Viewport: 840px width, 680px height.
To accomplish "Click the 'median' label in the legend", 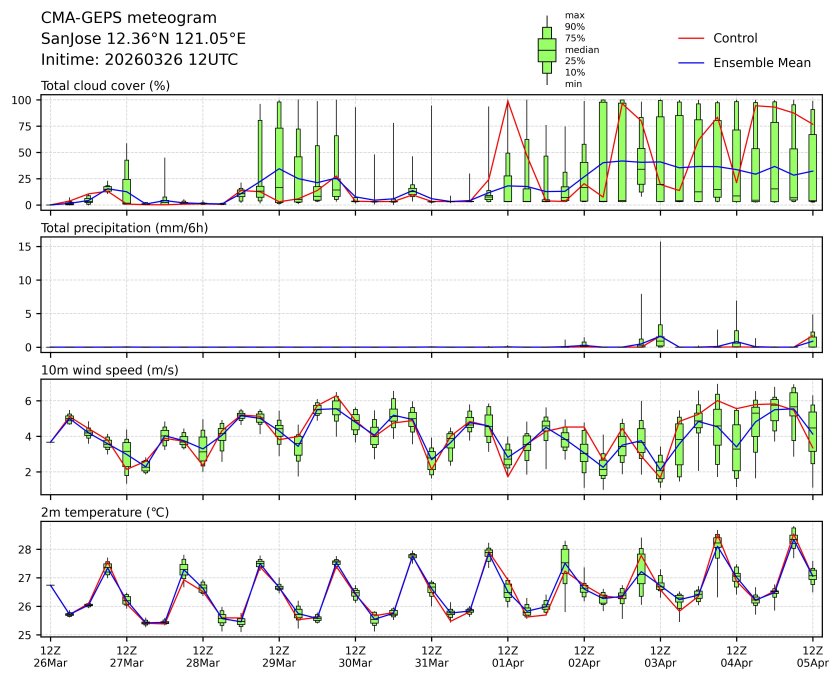I will pos(581,49).
